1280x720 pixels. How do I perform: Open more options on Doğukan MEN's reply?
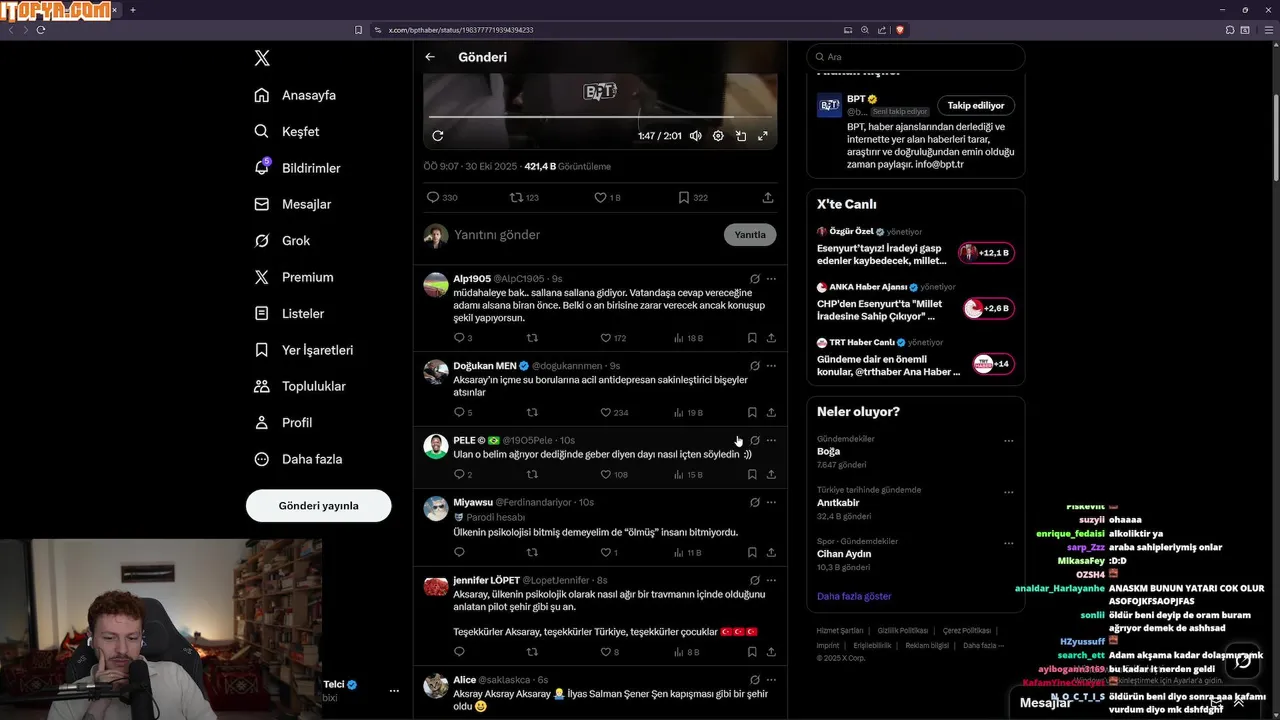[x=771, y=366]
